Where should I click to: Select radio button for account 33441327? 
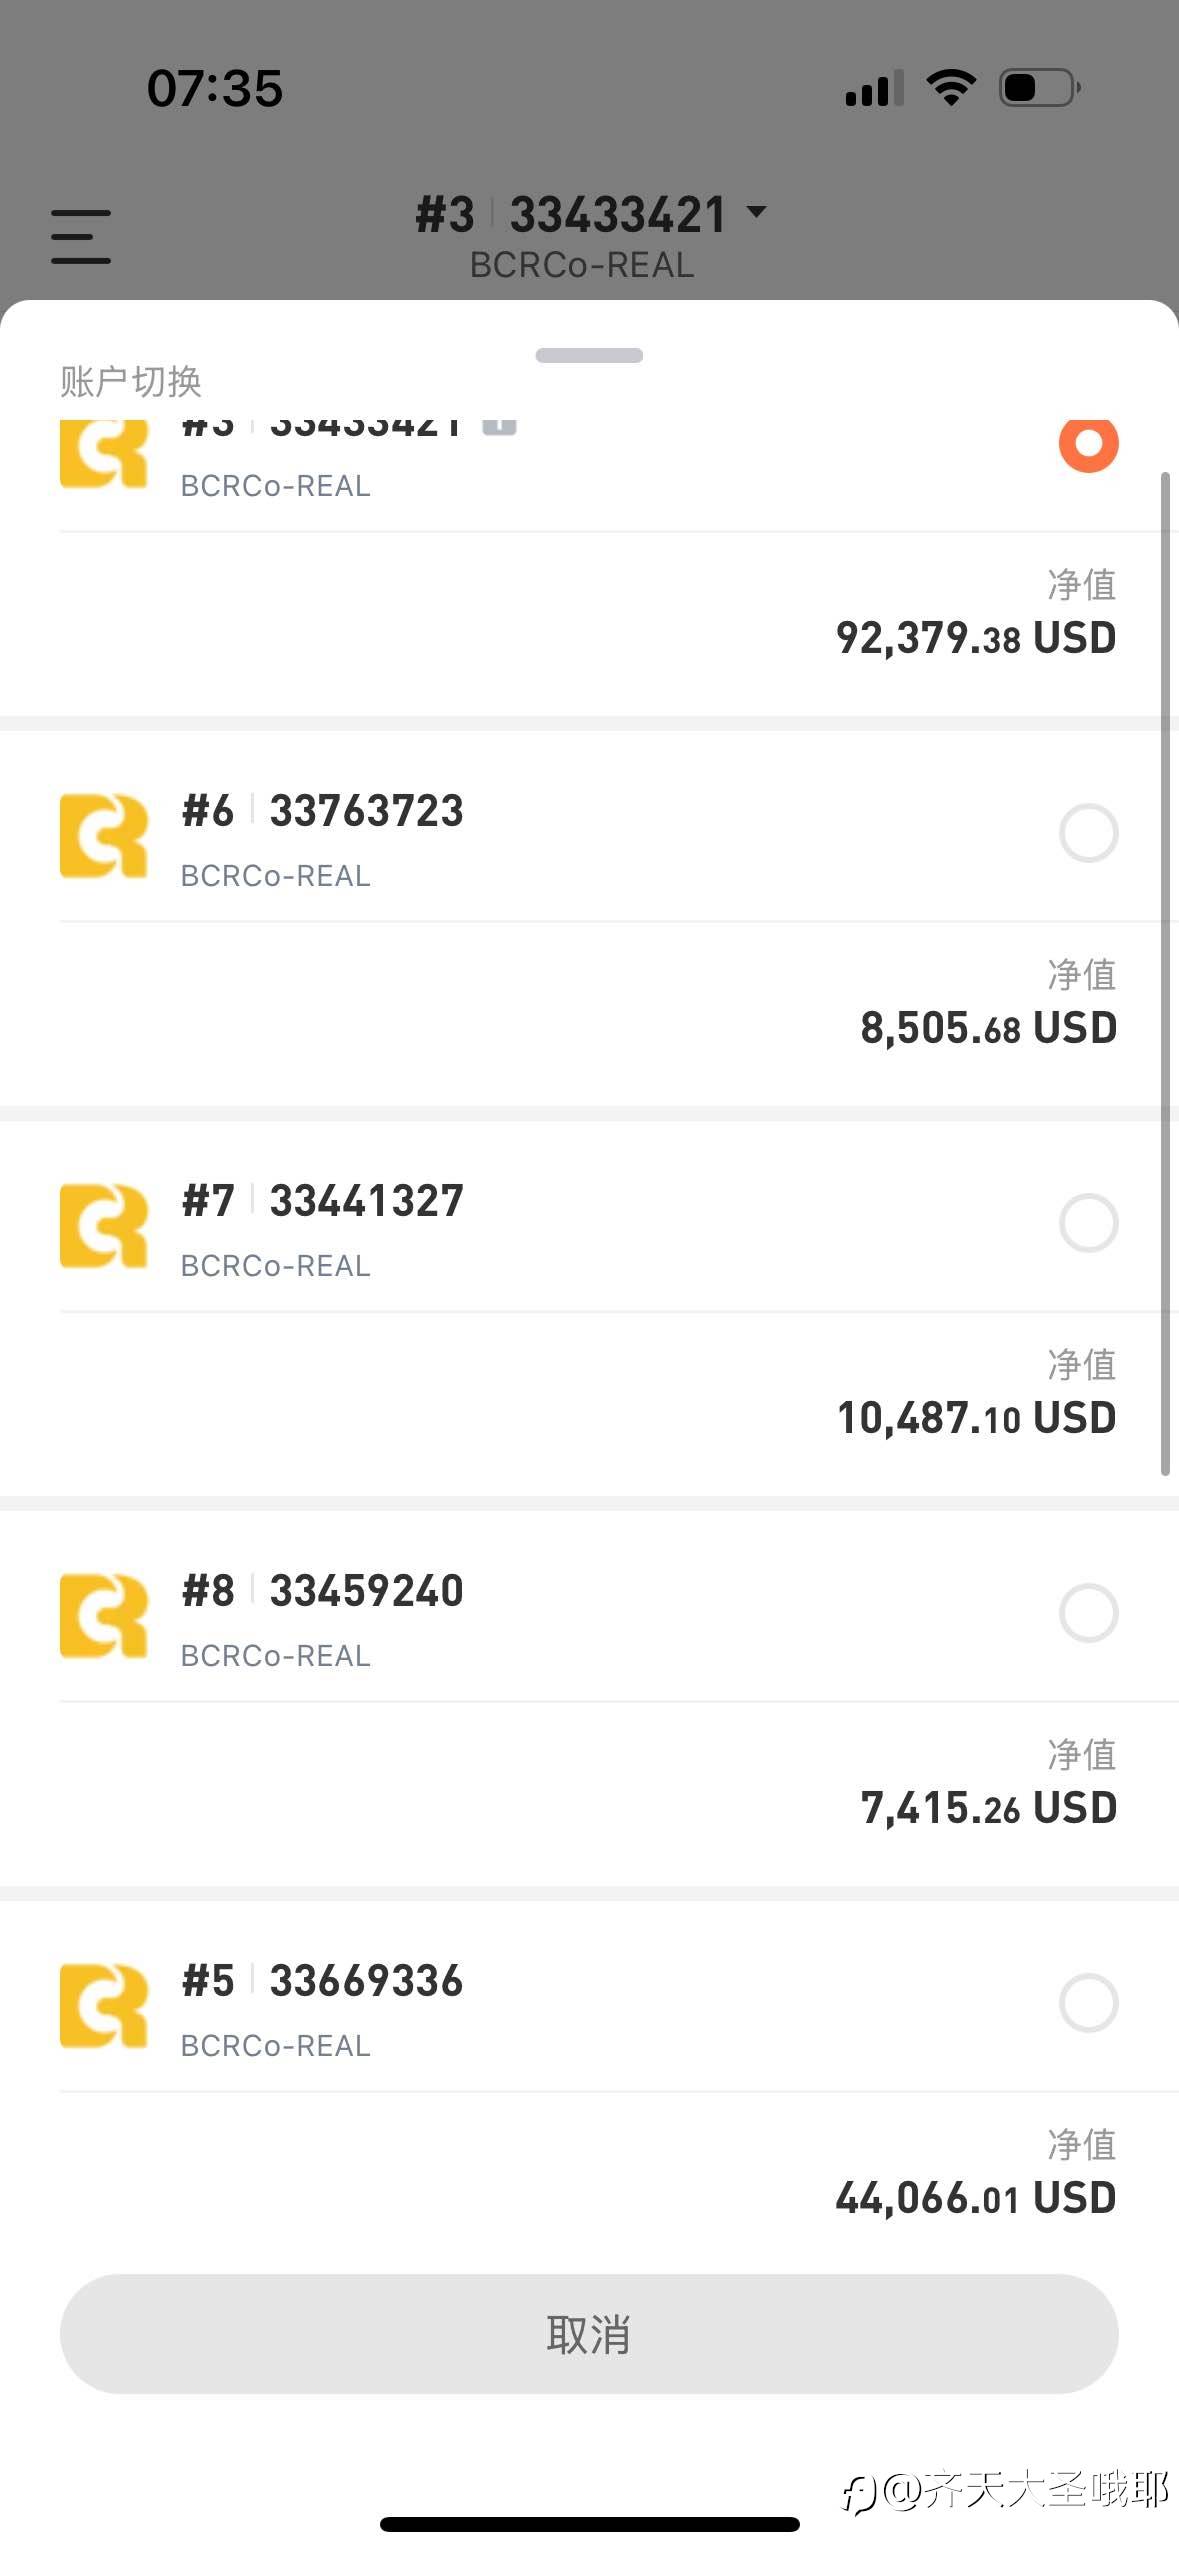tap(1088, 1223)
